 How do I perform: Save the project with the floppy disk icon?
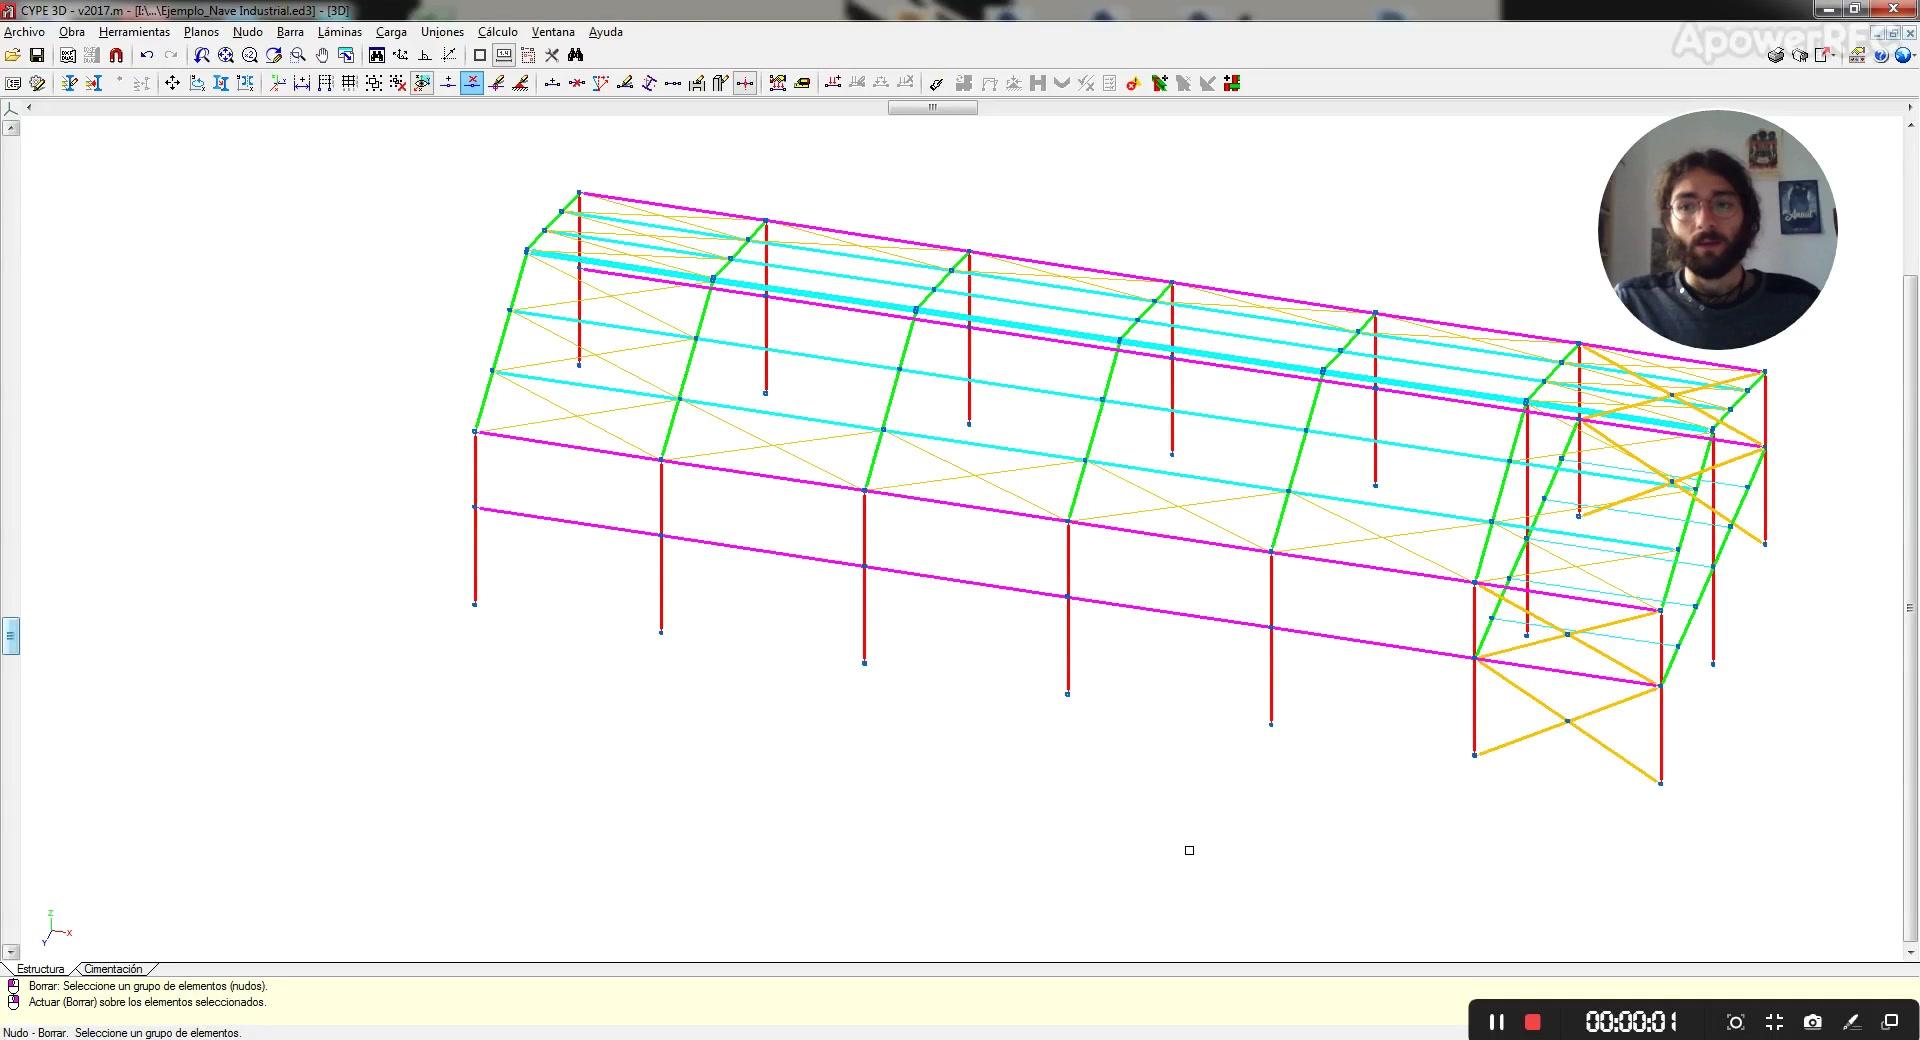(x=37, y=56)
